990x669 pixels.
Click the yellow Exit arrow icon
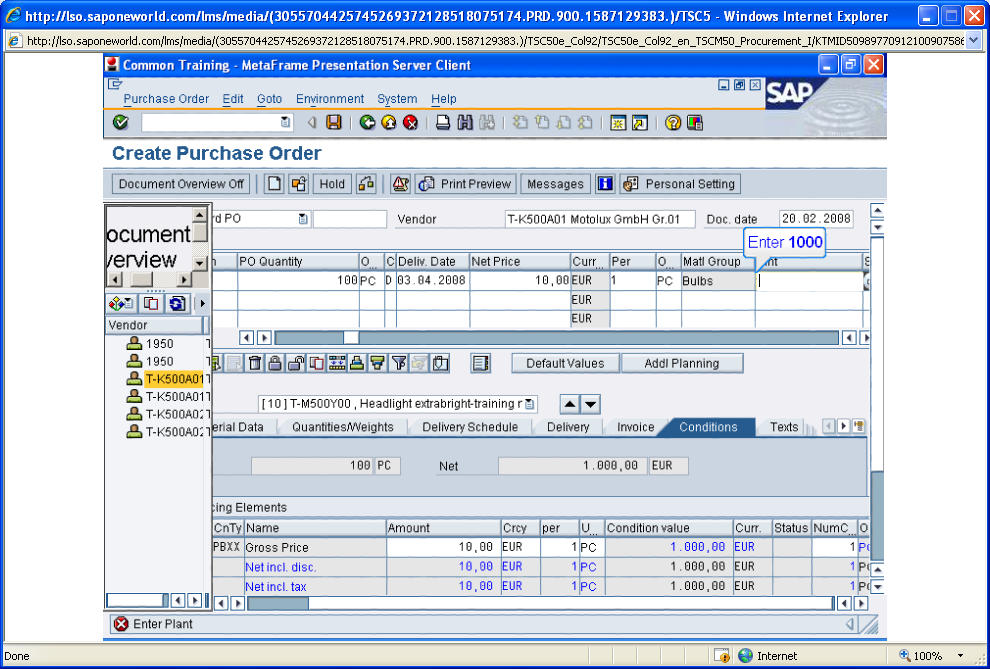389,122
